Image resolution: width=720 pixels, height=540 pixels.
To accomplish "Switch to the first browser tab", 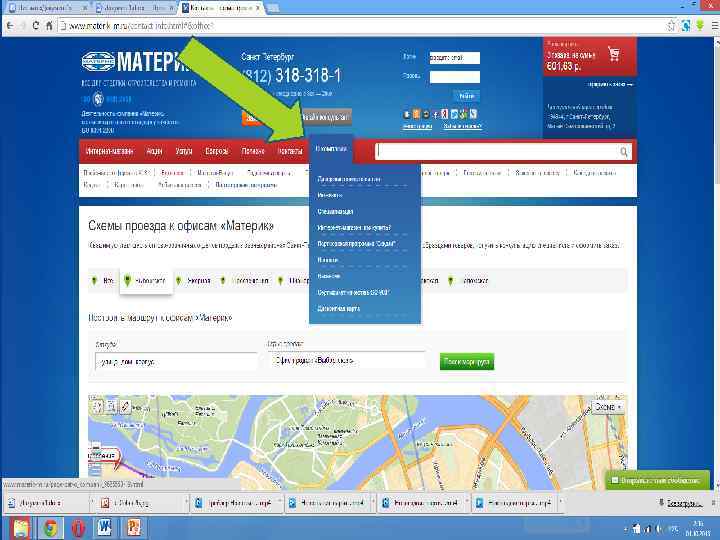I will (x=46, y=8).
